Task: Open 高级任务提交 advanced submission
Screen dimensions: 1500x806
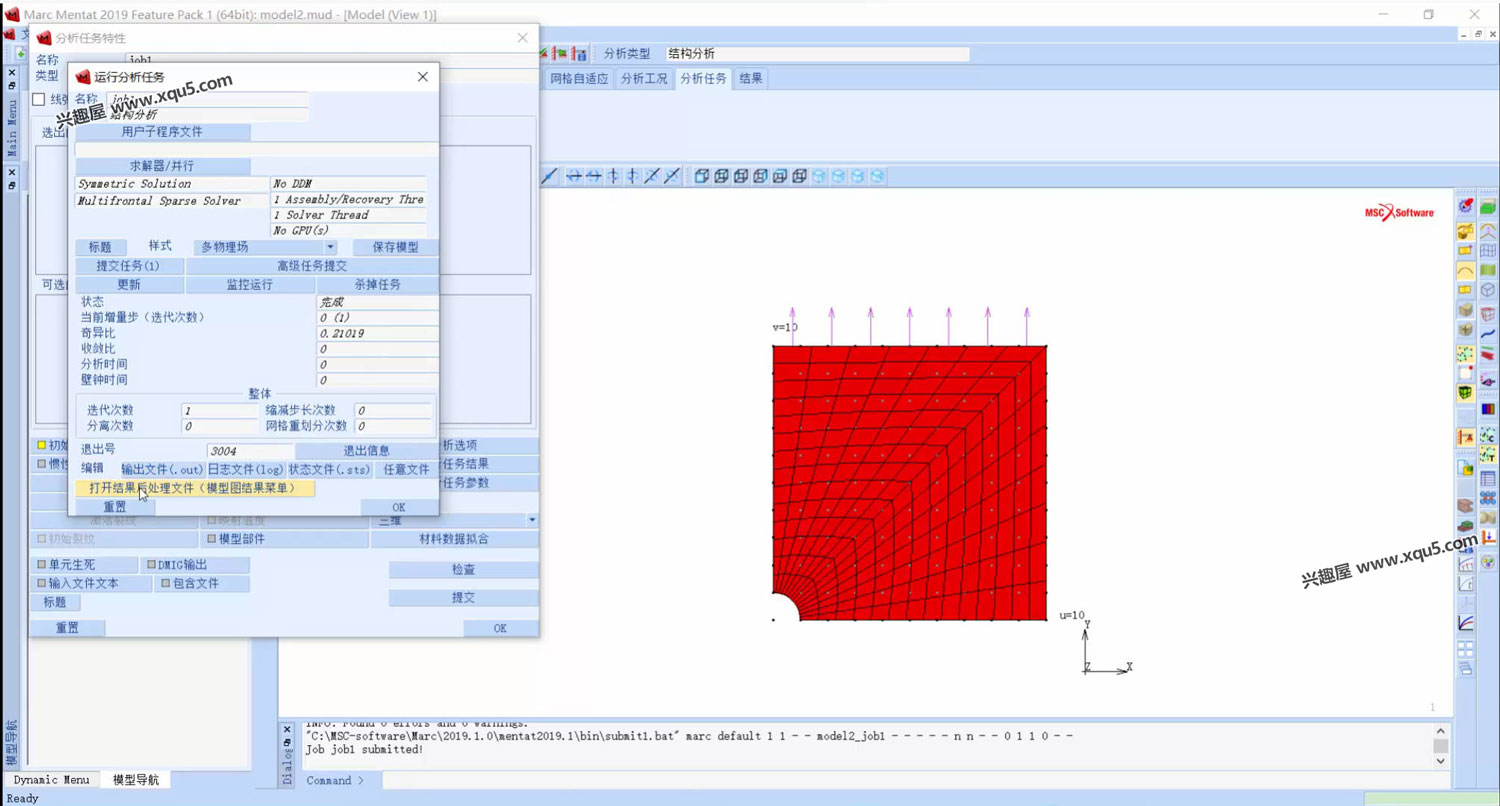Action: (x=312, y=266)
